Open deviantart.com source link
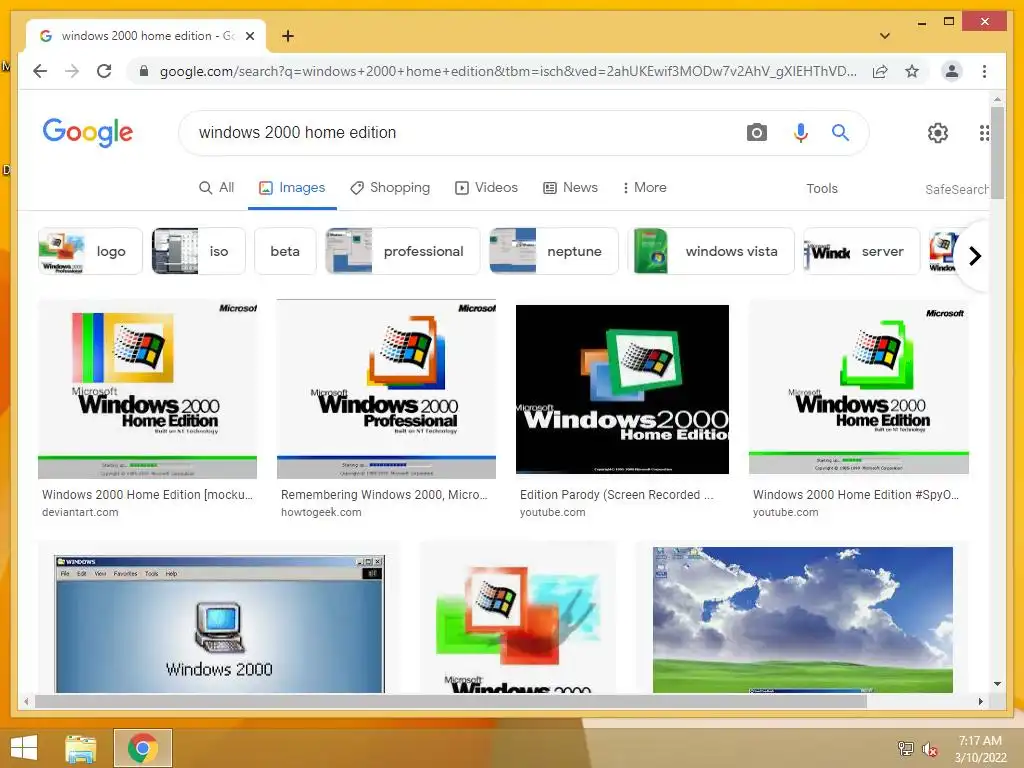This screenshot has width=1024, height=768. tap(80, 513)
